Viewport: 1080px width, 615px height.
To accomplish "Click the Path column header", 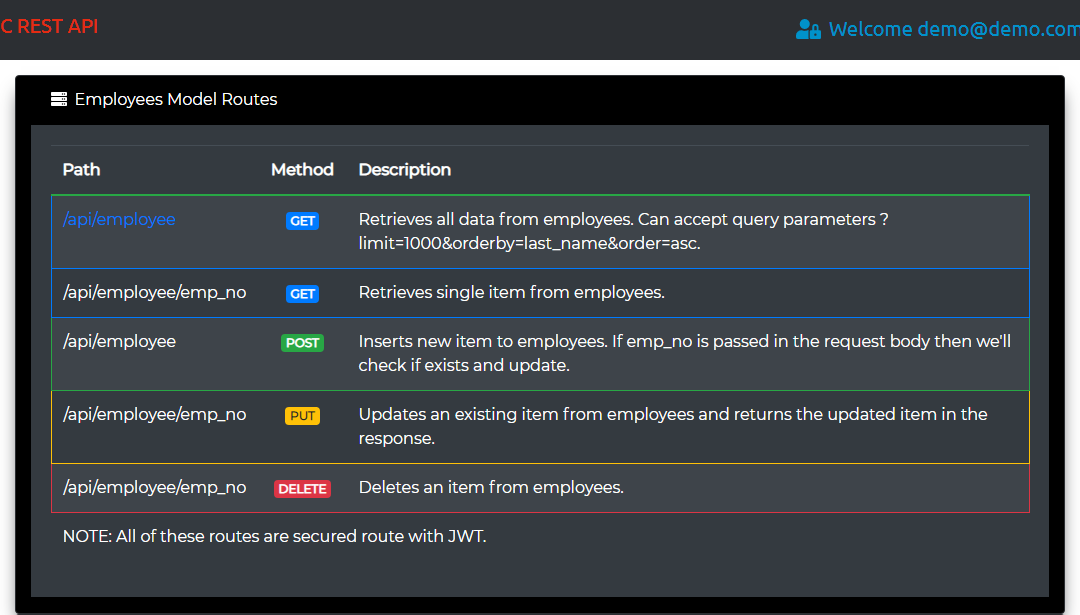I will tap(81, 170).
